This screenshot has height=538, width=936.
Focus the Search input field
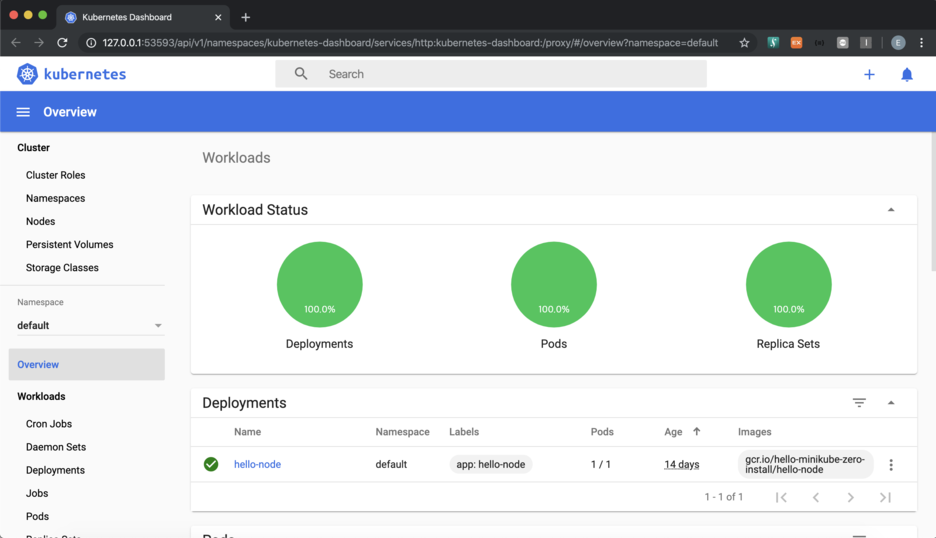(x=491, y=74)
